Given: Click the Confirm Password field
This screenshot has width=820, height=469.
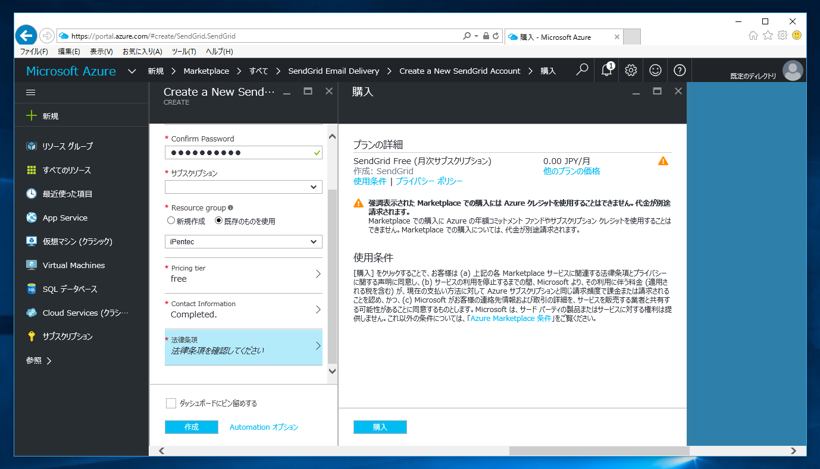Looking at the screenshot, I should pyautogui.click(x=244, y=153).
